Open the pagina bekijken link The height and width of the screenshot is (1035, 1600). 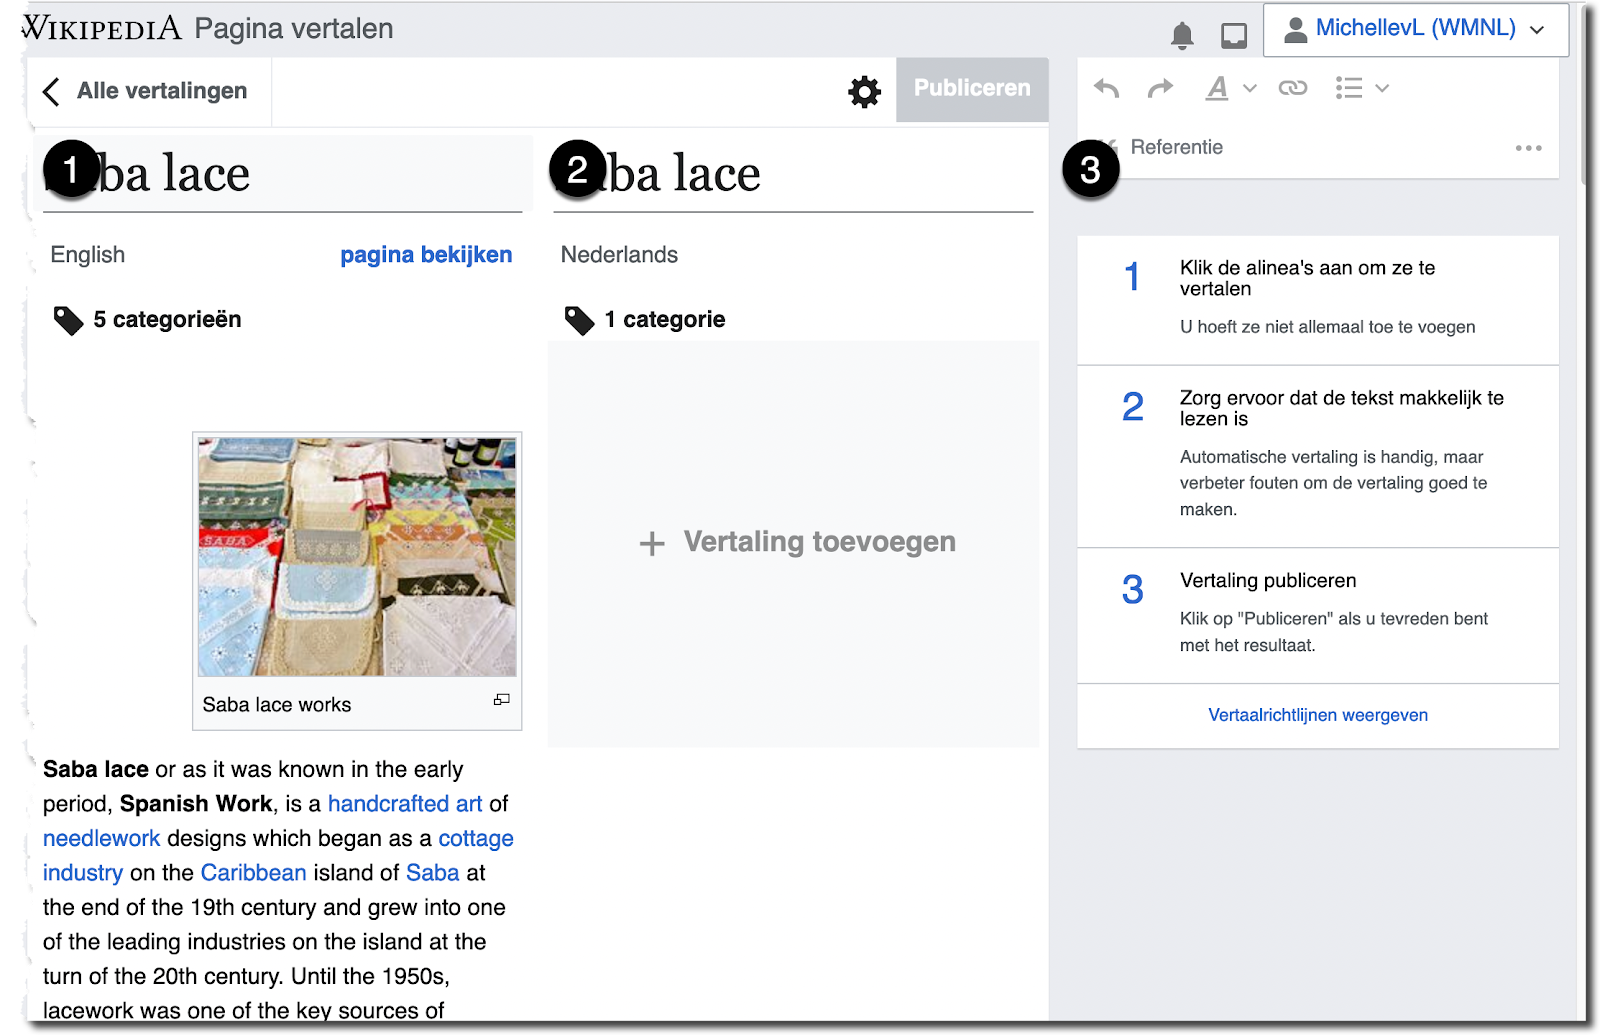tap(426, 255)
